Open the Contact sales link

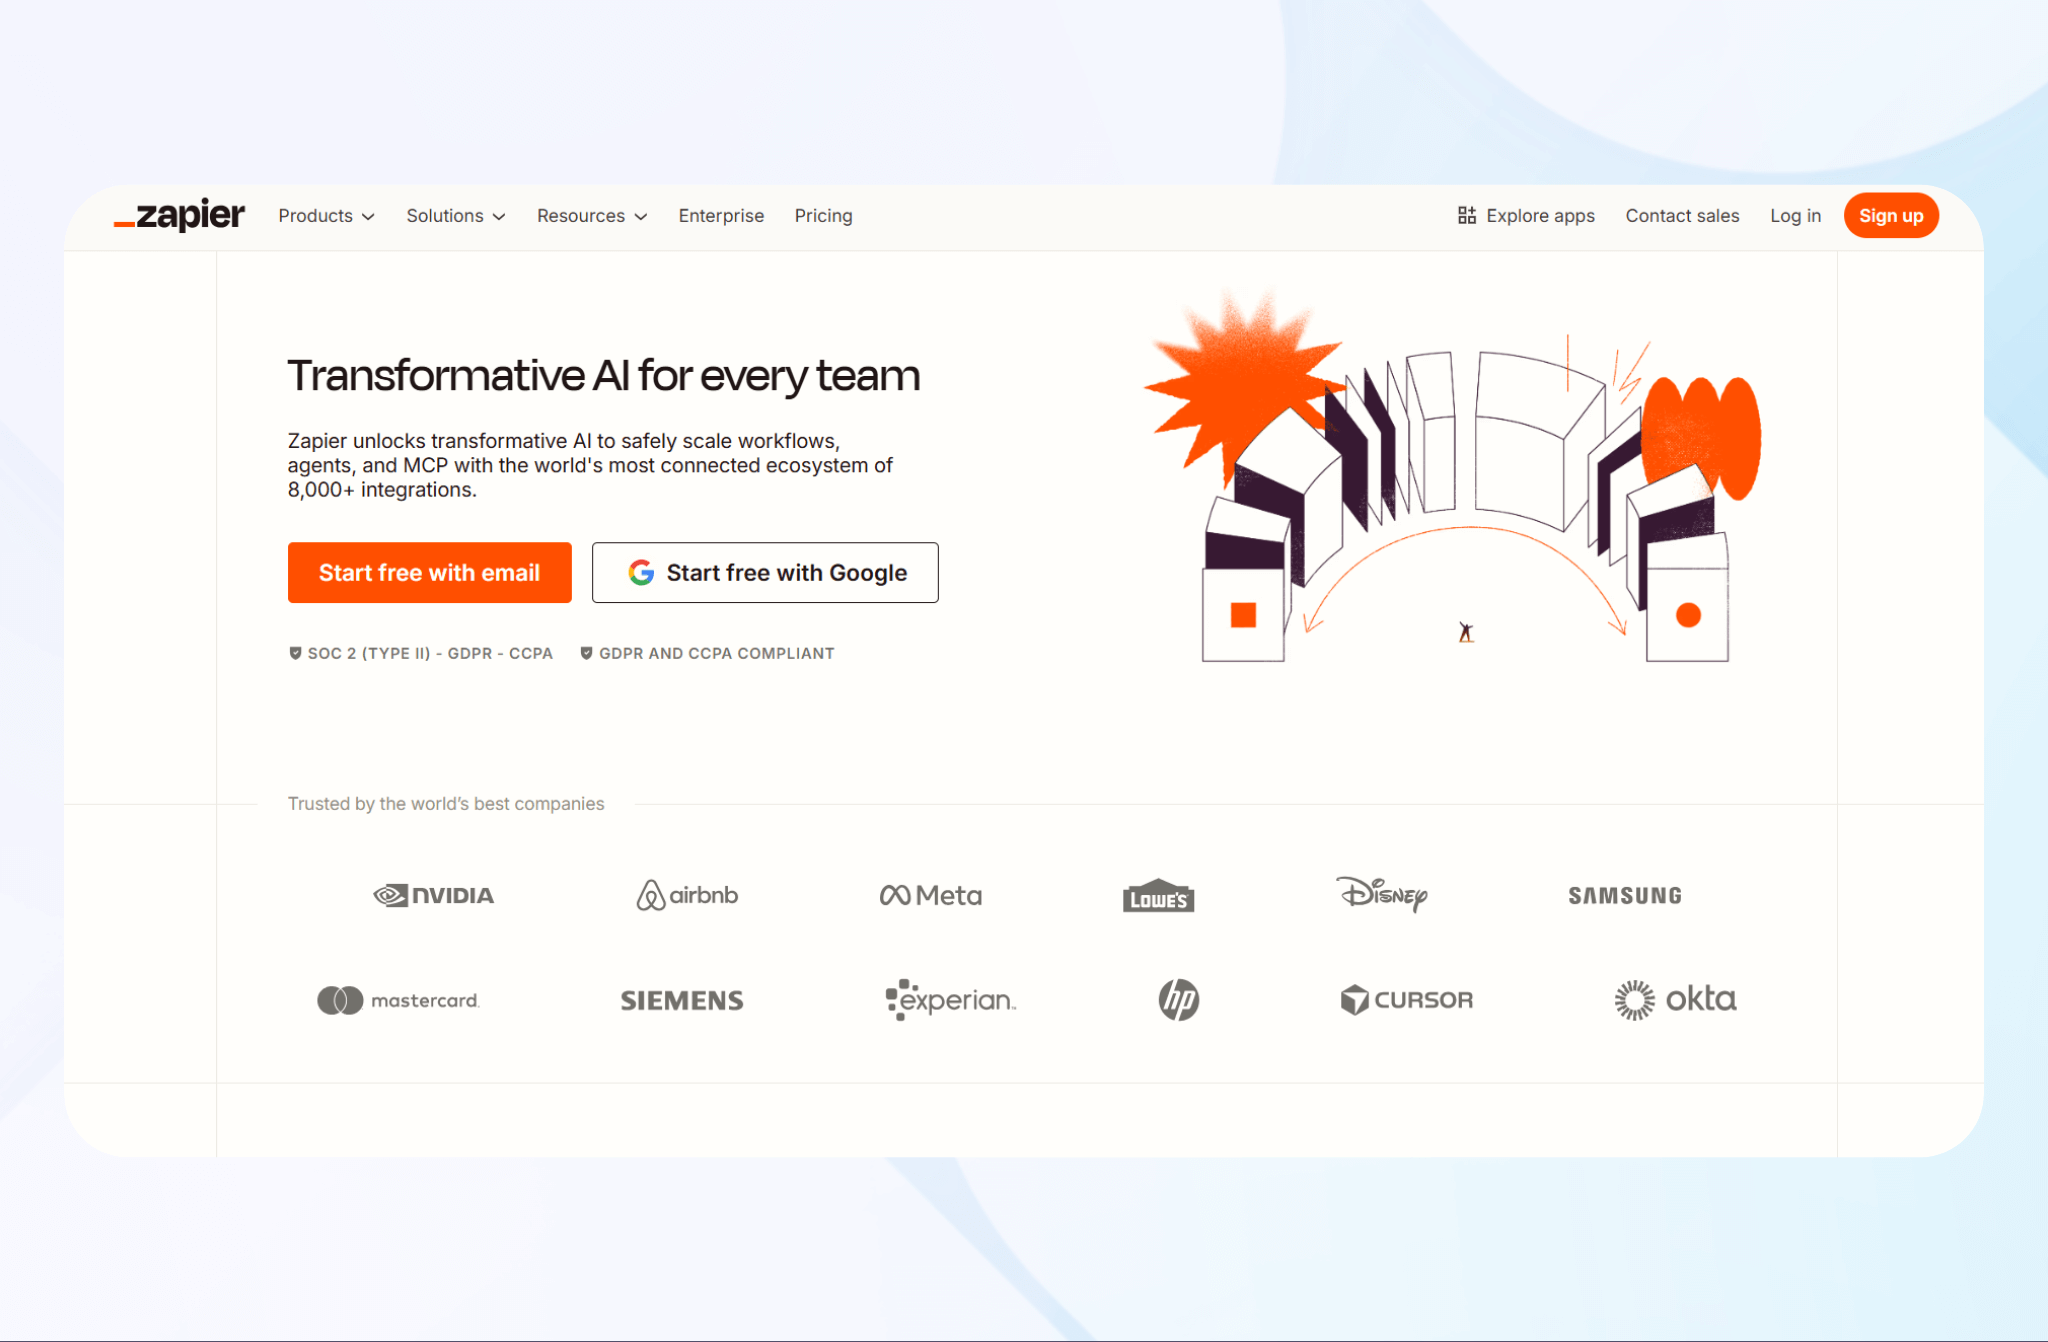coord(1682,215)
